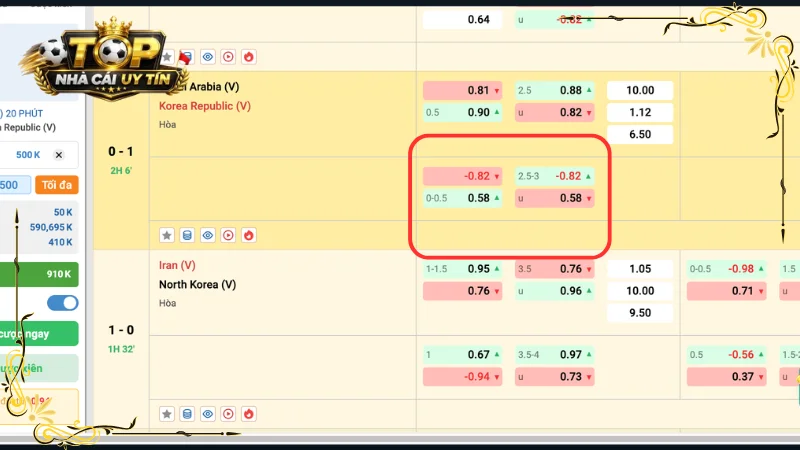Pick over 3.5-4 odds 0.97
Image resolution: width=800 pixels, height=450 pixels.
tap(555, 355)
